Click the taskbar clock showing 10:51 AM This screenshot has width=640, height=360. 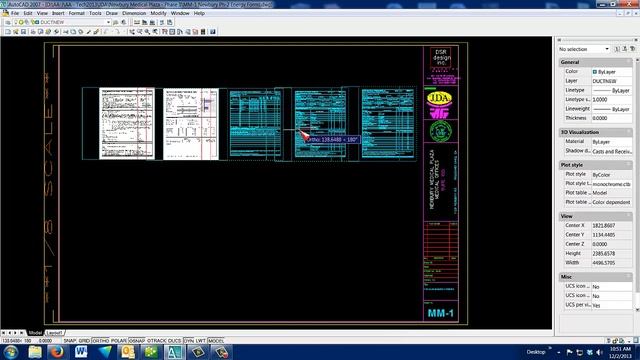(620, 349)
